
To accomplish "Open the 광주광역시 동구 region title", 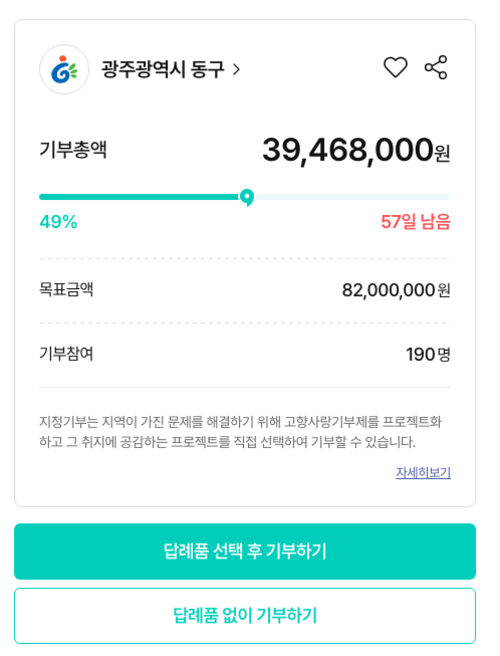I will tap(163, 69).
